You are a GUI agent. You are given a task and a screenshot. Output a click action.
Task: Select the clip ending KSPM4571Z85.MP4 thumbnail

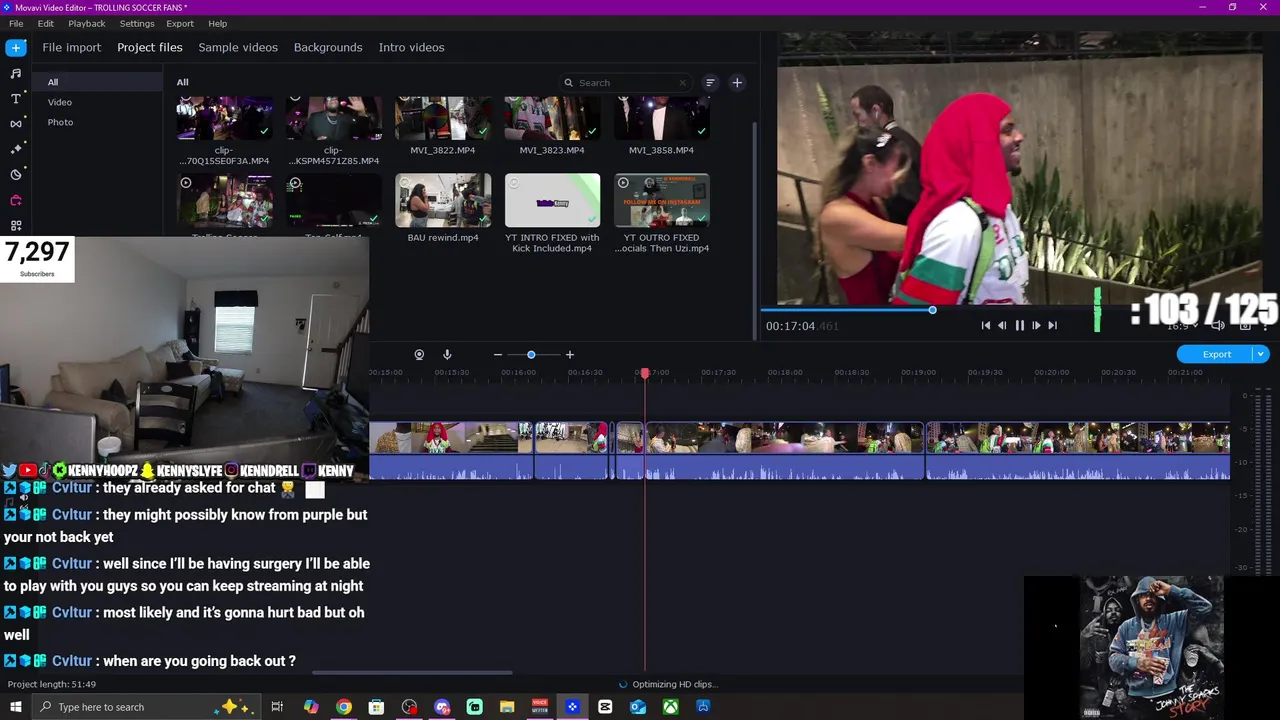pyautogui.click(x=333, y=118)
